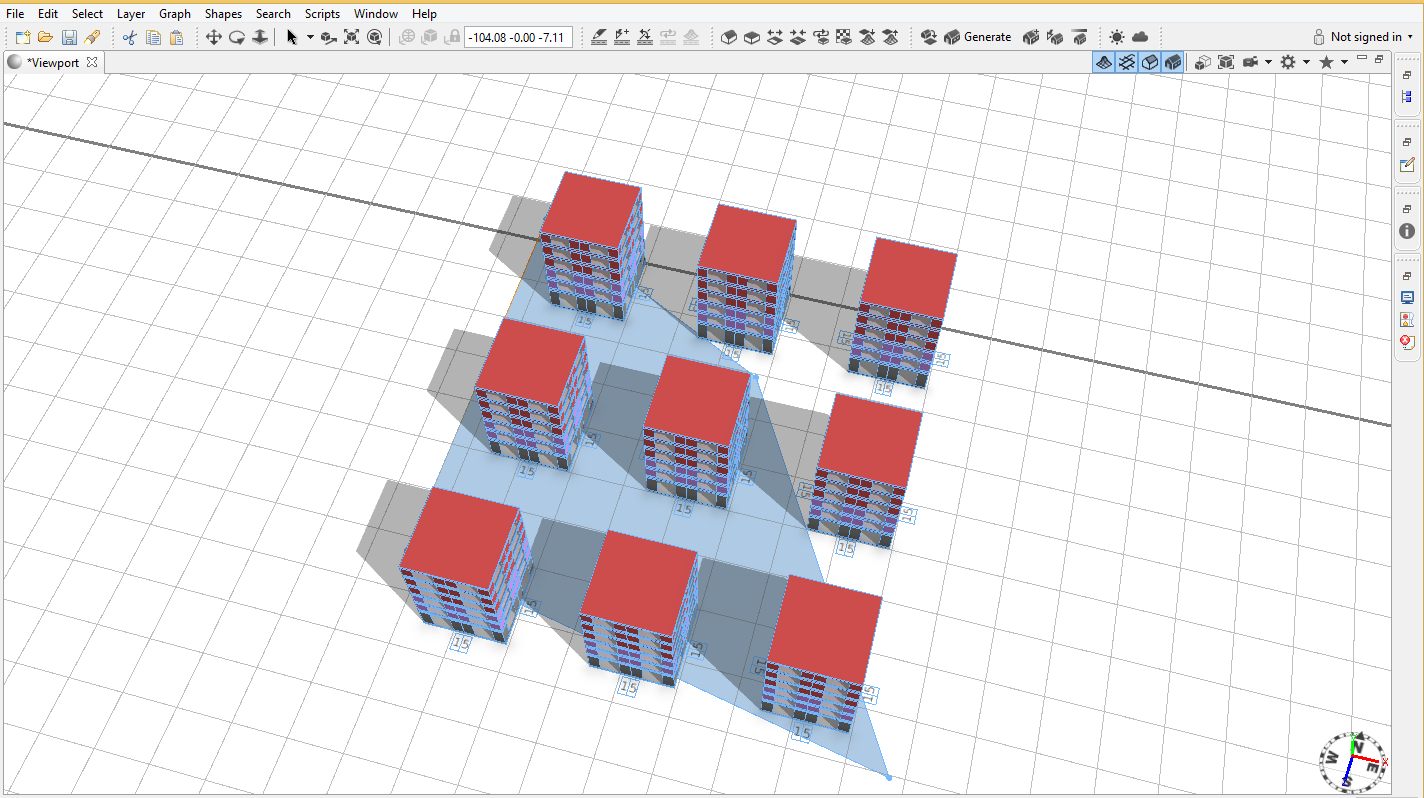Expand the camera bookmarks dropdown arrow
Viewport: 1424px width, 798px height.
1268,62
